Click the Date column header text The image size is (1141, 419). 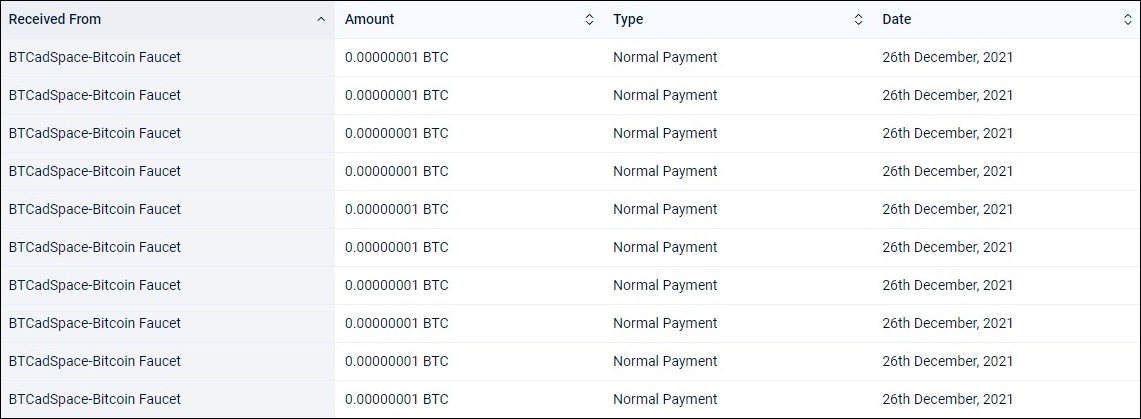click(x=896, y=20)
